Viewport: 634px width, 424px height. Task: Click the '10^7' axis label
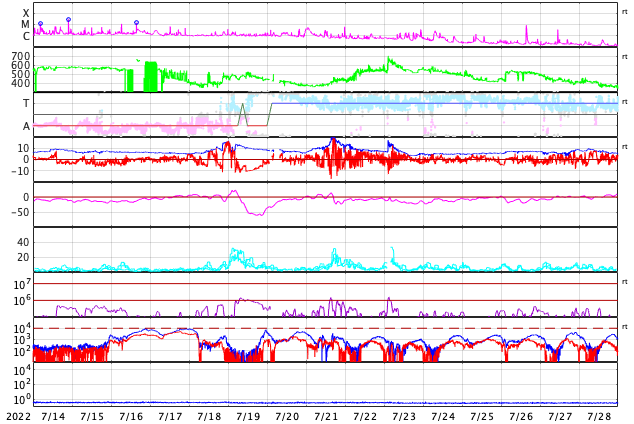point(22,284)
